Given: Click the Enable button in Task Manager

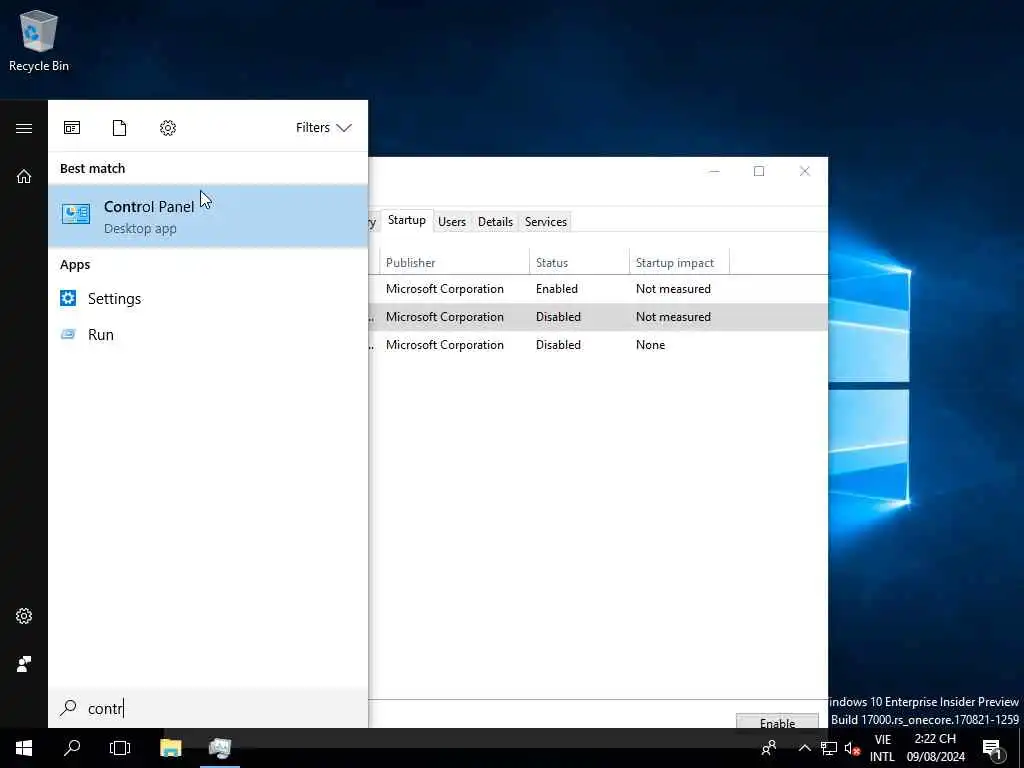Looking at the screenshot, I should click(x=777, y=722).
